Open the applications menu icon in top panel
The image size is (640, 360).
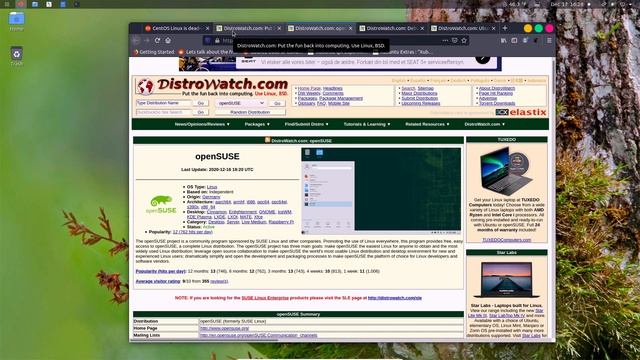tap(7, 4)
